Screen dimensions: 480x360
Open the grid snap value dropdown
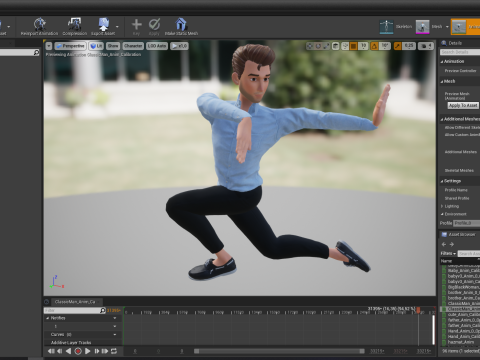click(x=363, y=46)
